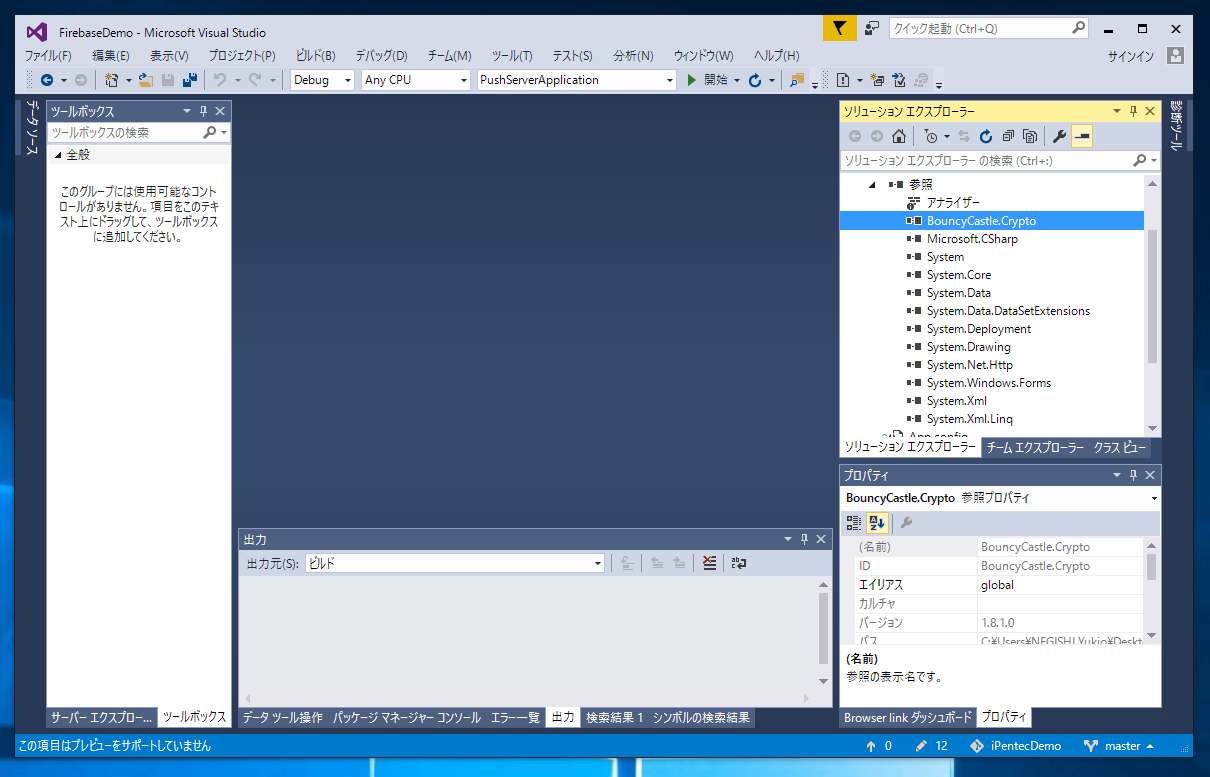Click the account avatar icon beside サインイン

1176,56
